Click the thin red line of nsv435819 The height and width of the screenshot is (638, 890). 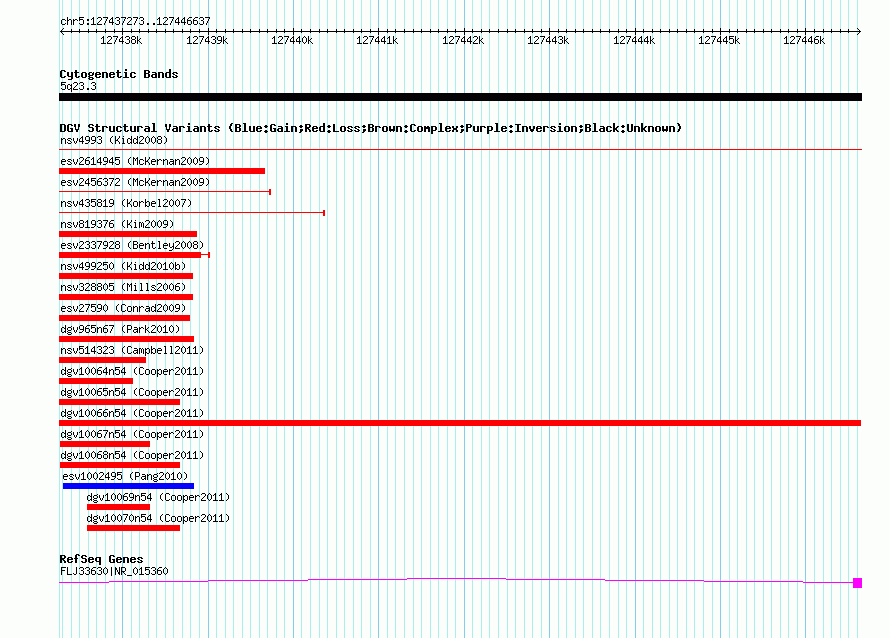coord(192,213)
